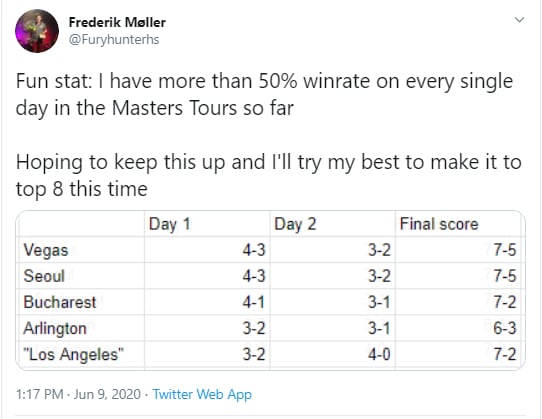The image size is (542, 419).
Task: Click the Vegas row label
Action: click(46, 250)
